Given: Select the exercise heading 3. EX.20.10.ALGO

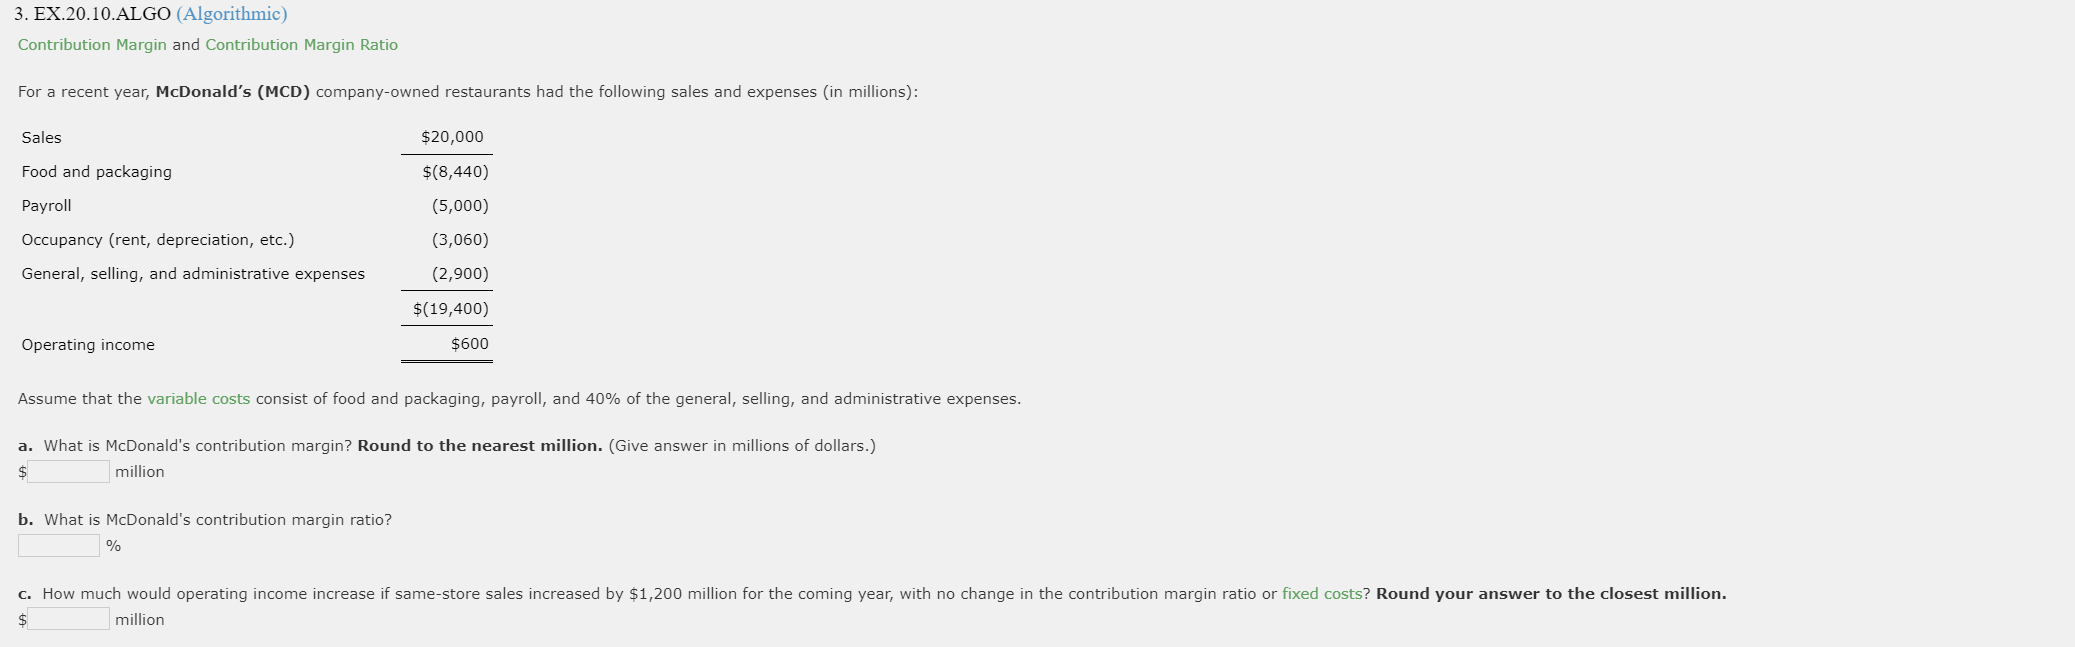Looking at the screenshot, I should pyautogui.click(x=85, y=14).
